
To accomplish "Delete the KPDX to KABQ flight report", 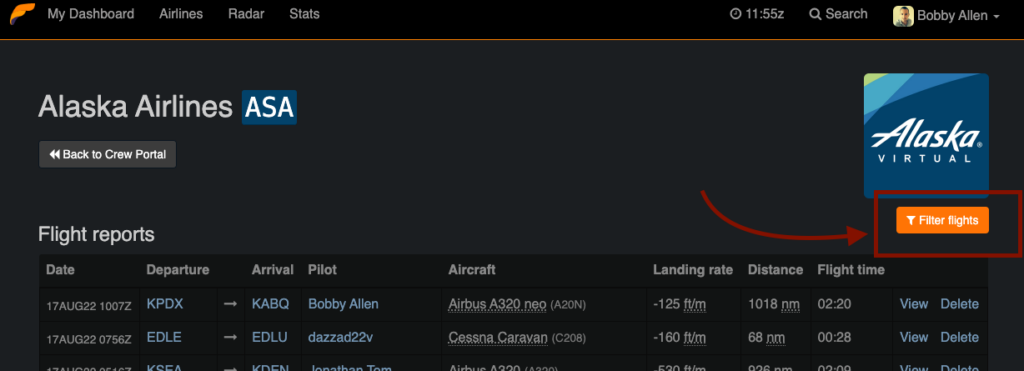I will pos(959,304).
